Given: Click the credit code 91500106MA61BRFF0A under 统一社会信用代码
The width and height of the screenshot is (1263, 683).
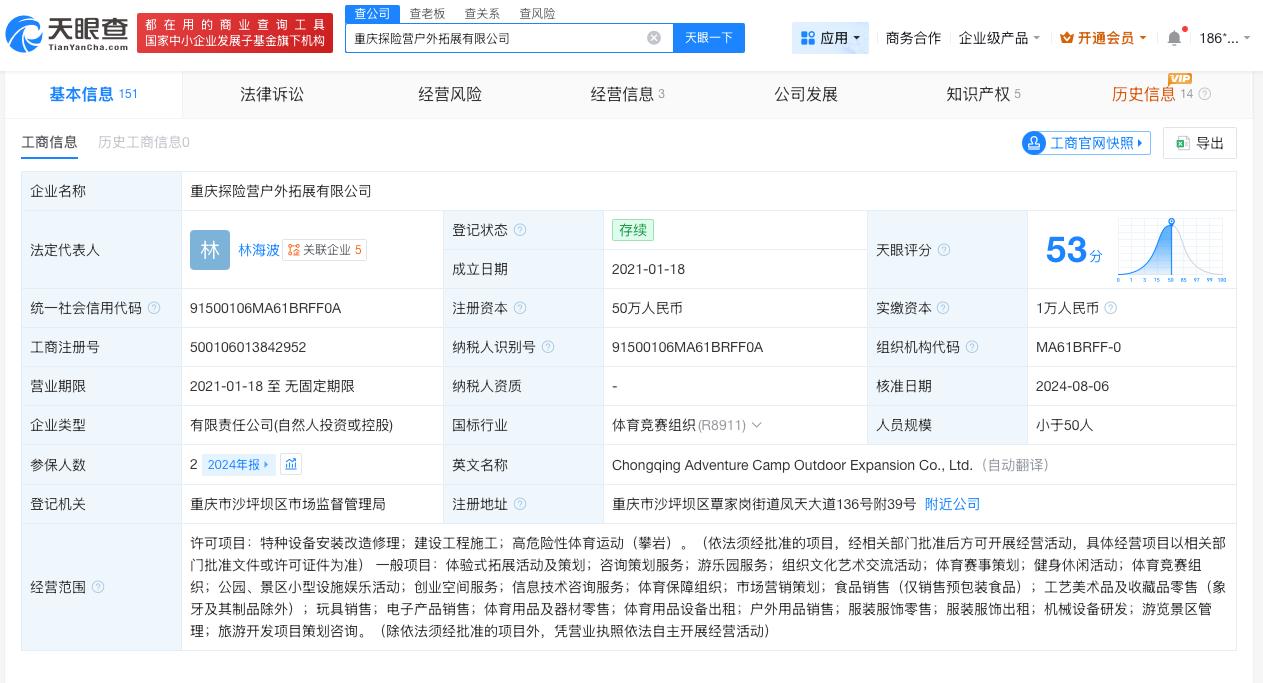Looking at the screenshot, I should click(265, 308).
